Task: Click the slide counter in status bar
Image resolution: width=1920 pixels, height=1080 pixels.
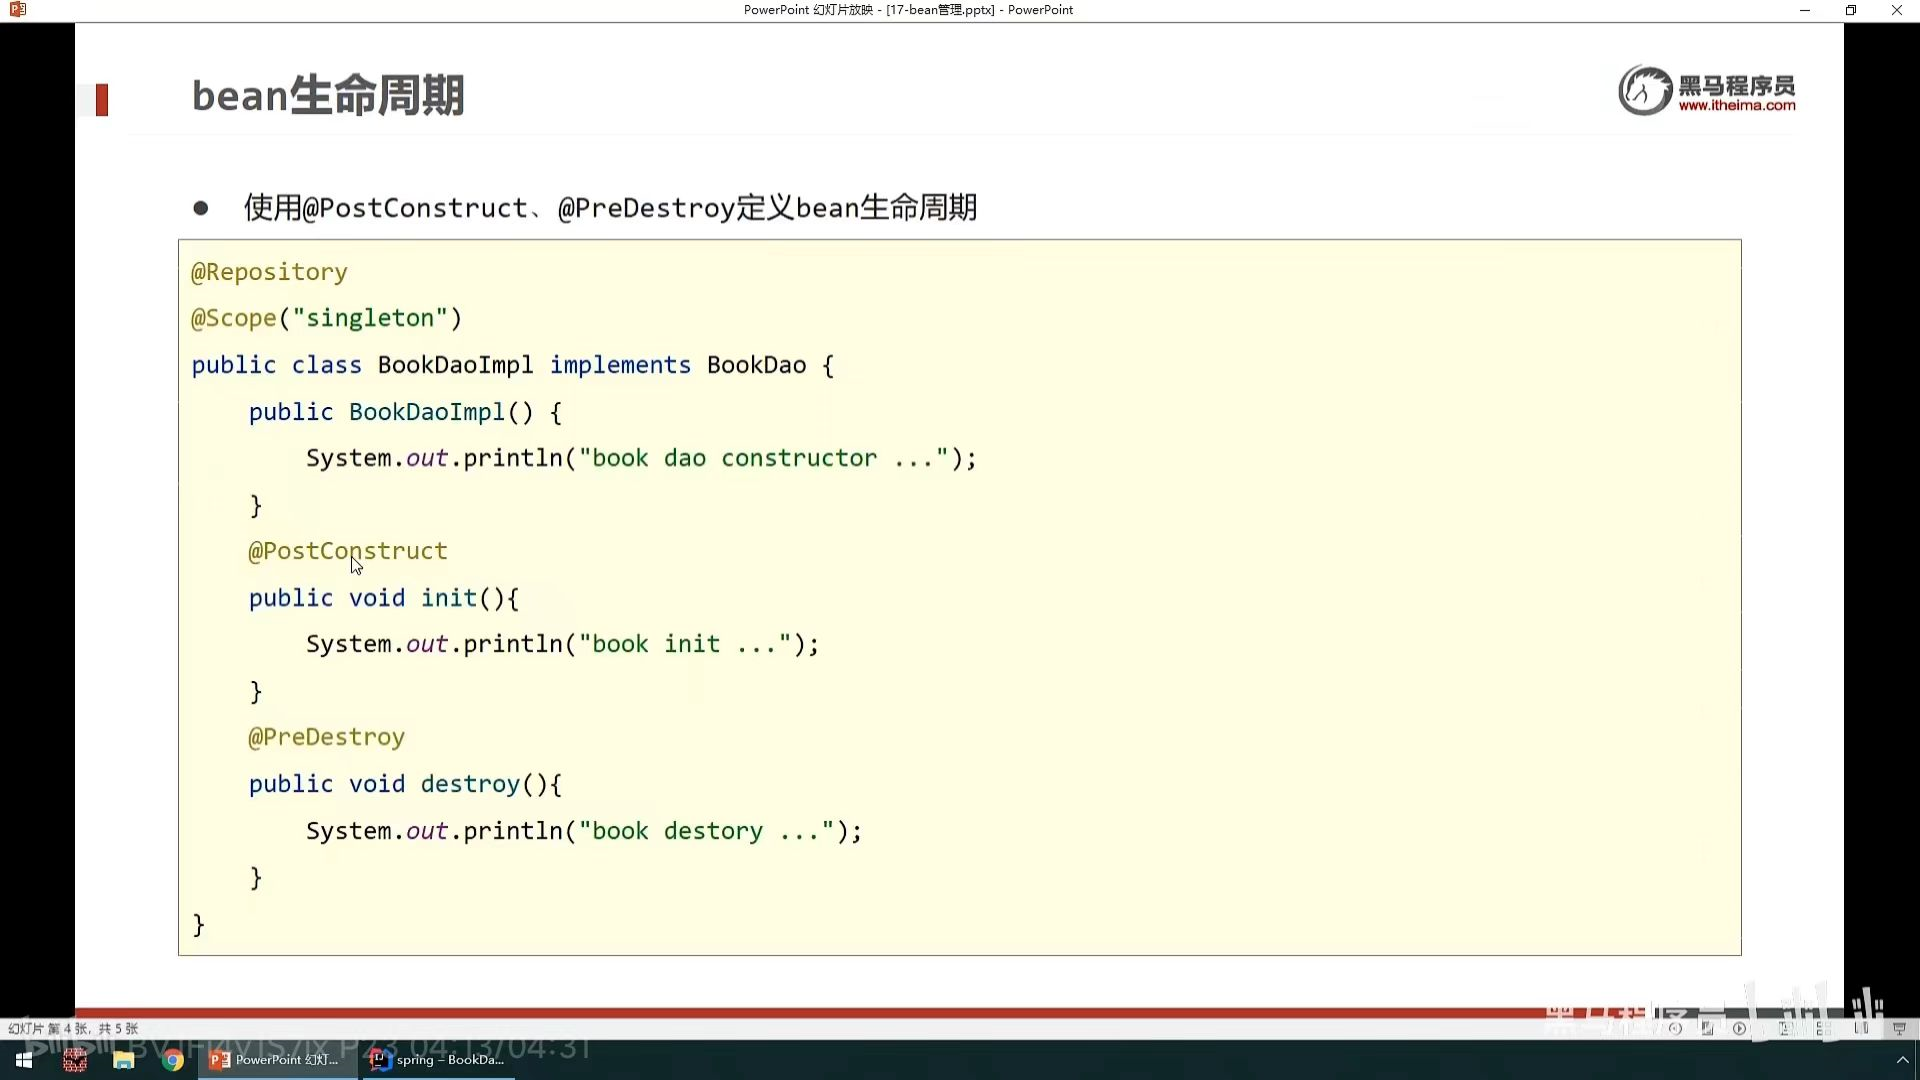Action: (x=73, y=1028)
